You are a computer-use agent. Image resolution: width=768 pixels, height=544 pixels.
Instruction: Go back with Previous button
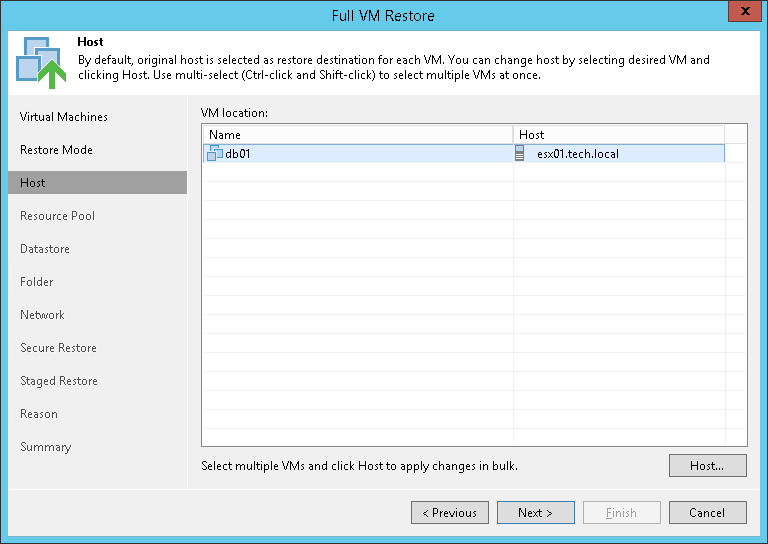pos(450,513)
